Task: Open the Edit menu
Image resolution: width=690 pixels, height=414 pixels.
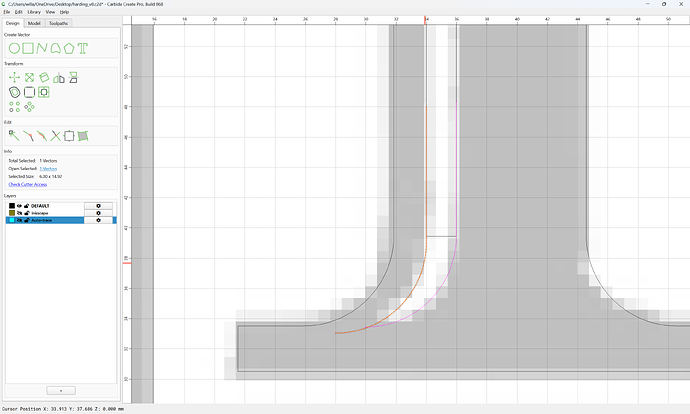Action: click(18, 12)
